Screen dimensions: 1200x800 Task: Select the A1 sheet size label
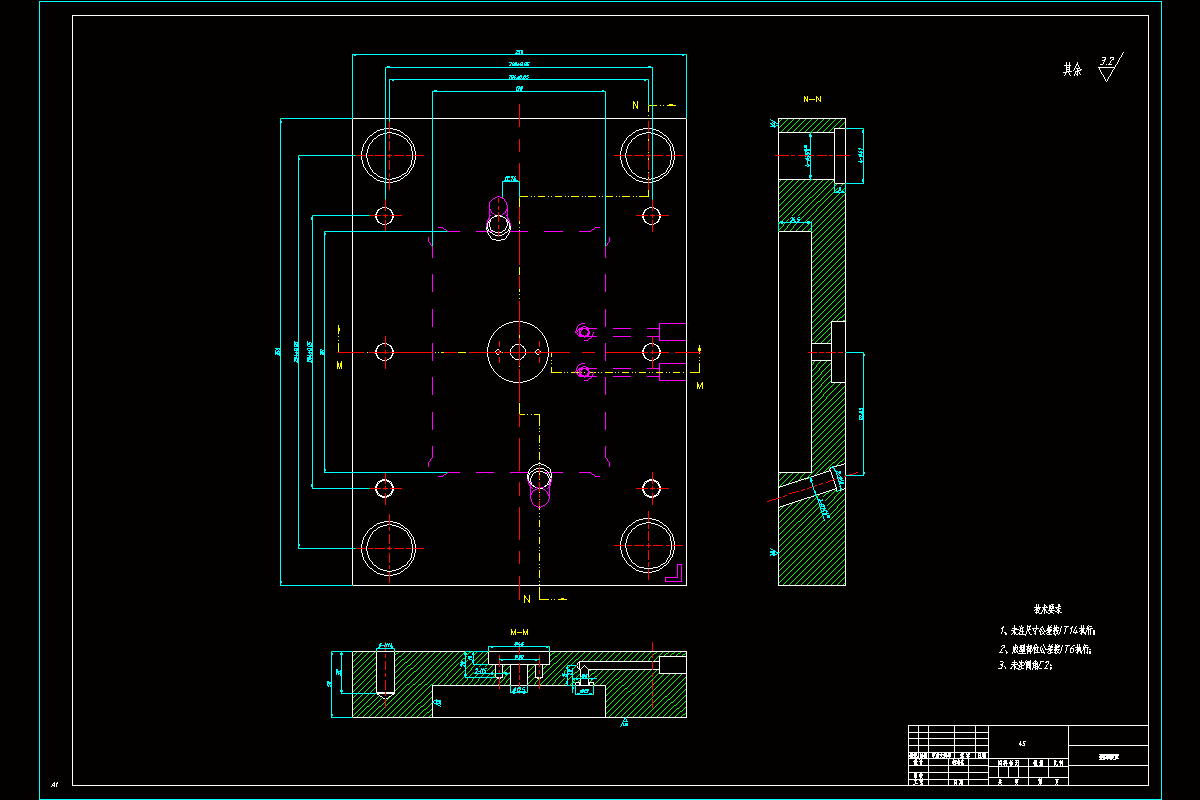[x=54, y=785]
